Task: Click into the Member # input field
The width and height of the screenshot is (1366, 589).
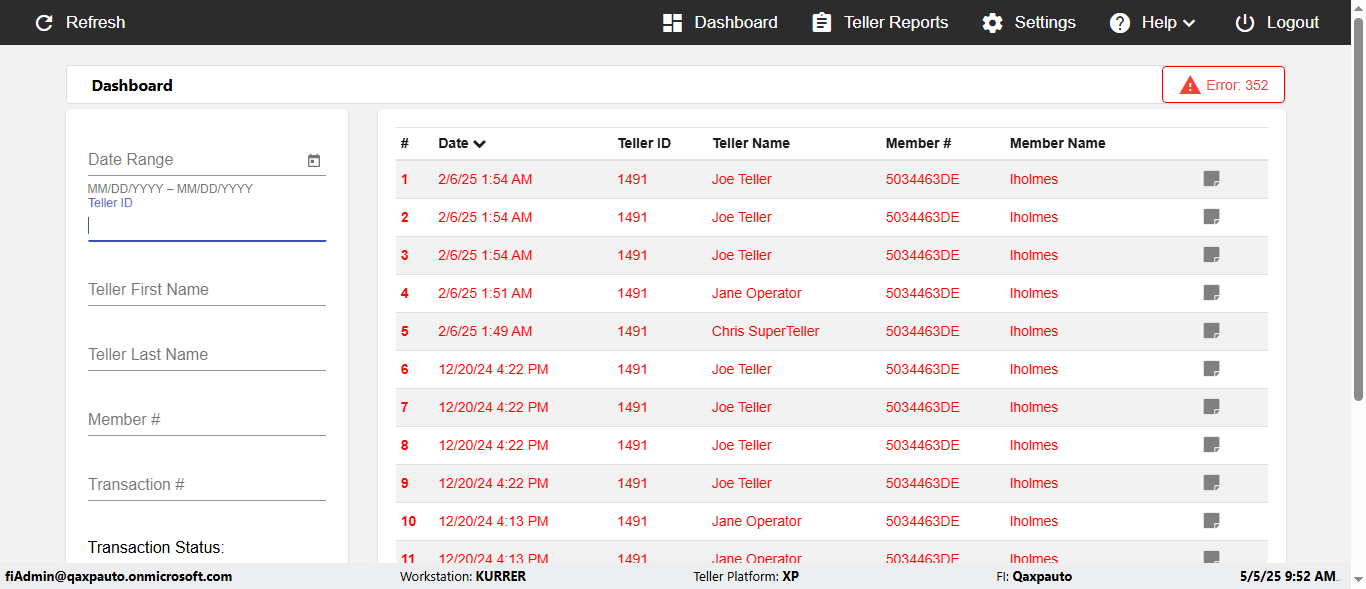Action: pos(207,420)
